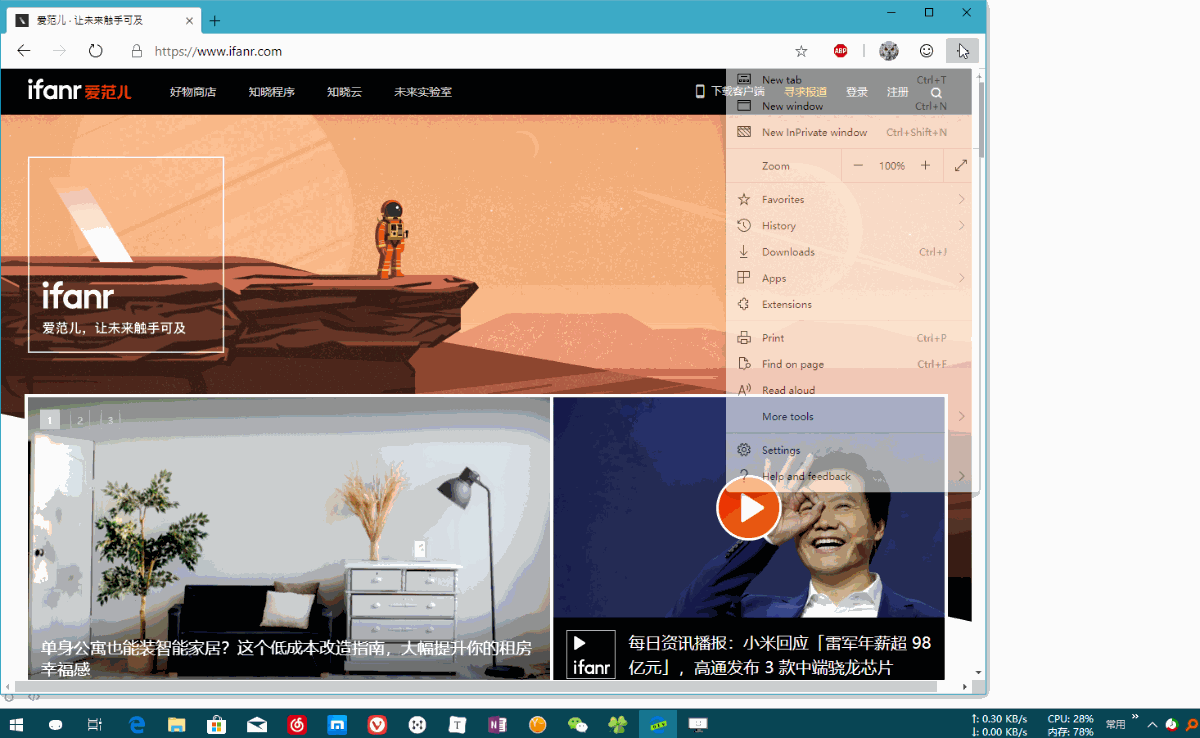Open the green clover app on taskbar
The height and width of the screenshot is (738, 1200).
point(618,724)
